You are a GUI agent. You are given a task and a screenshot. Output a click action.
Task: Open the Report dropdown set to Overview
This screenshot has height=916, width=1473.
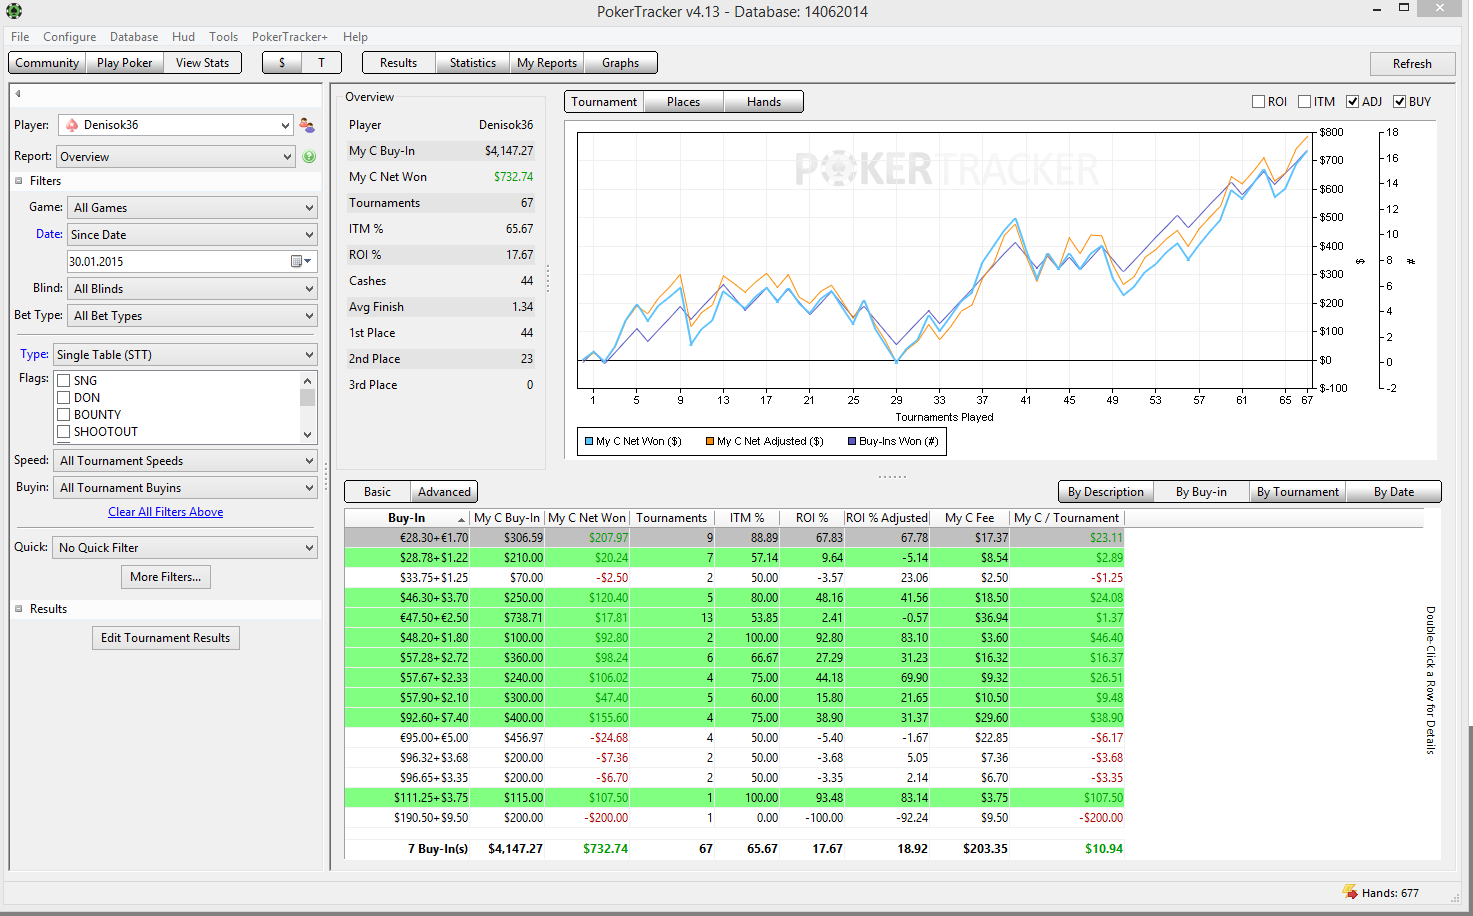(176, 157)
